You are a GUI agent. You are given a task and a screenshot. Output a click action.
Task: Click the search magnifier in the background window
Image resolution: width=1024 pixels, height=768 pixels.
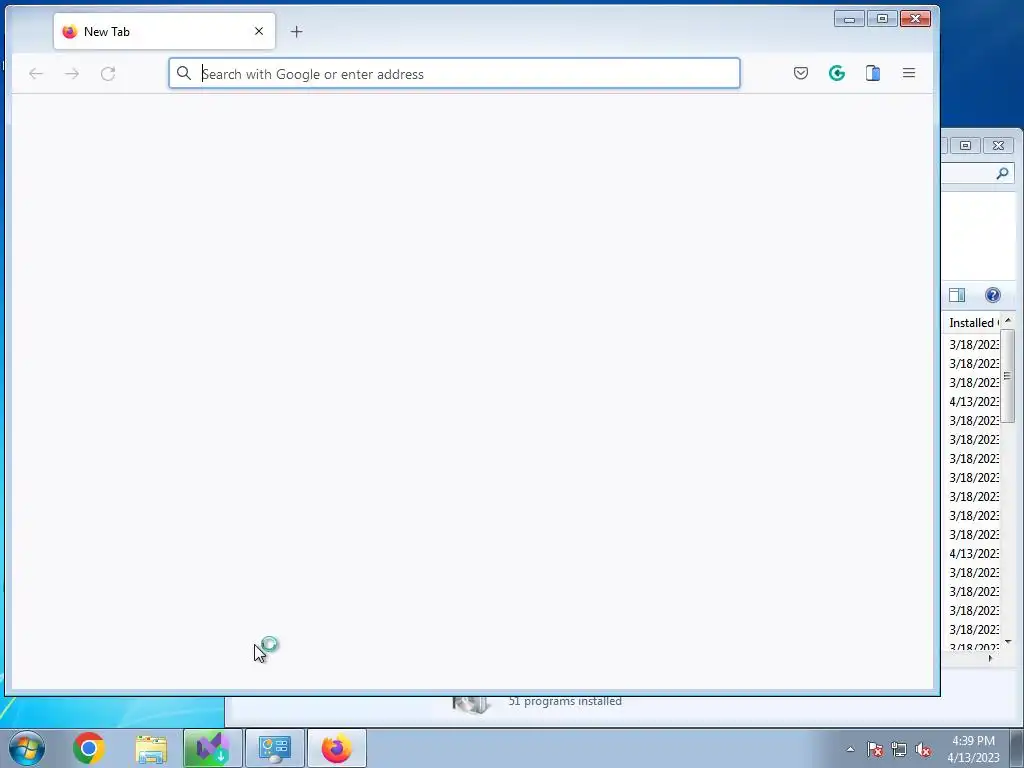coord(1002,173)
